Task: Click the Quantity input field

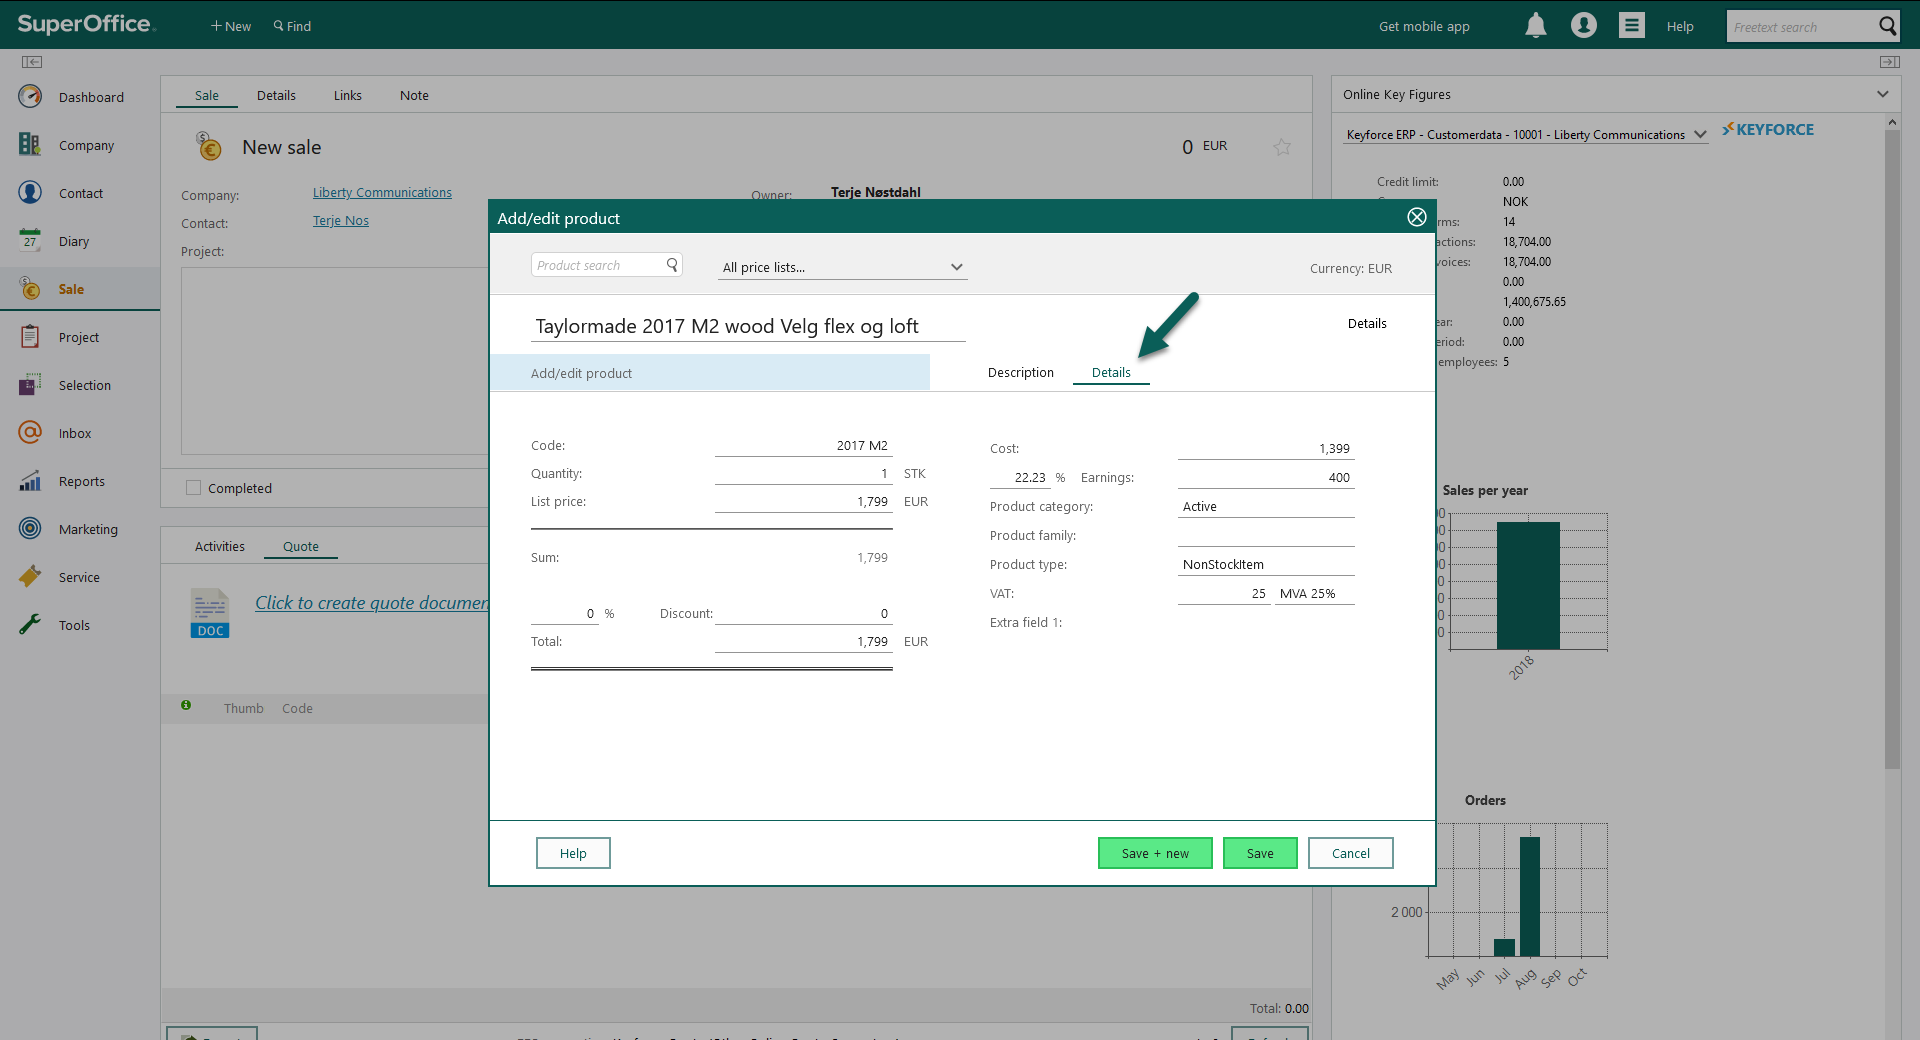Action: pyautogui.click(x=803, y=474)
